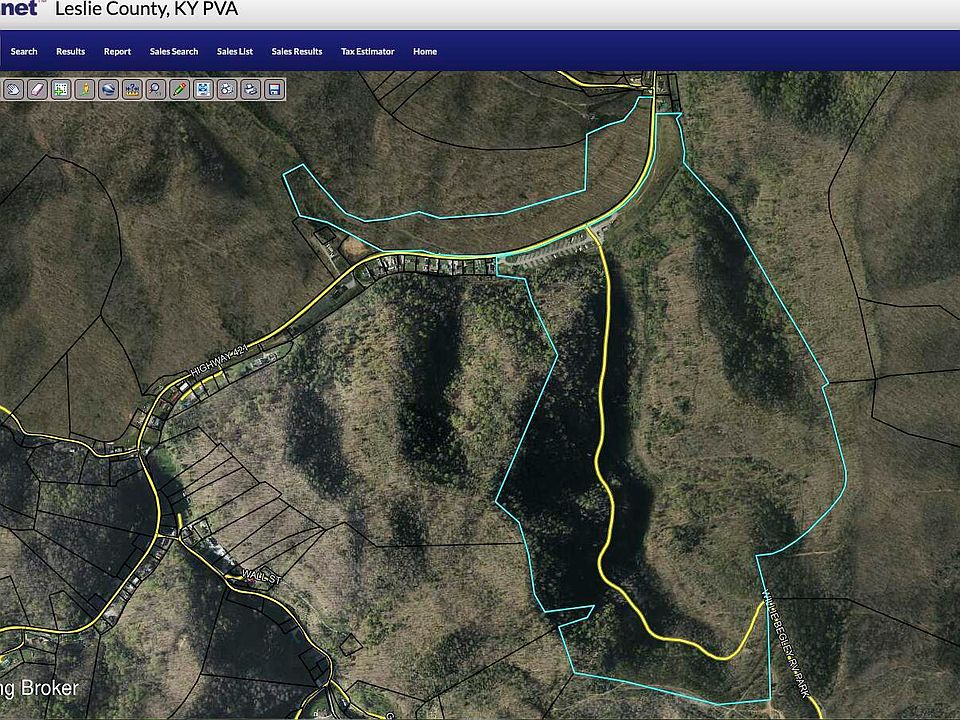Click the Eraser clear-graphics tool
Screen dimensions: 960x720
(37, 89)
